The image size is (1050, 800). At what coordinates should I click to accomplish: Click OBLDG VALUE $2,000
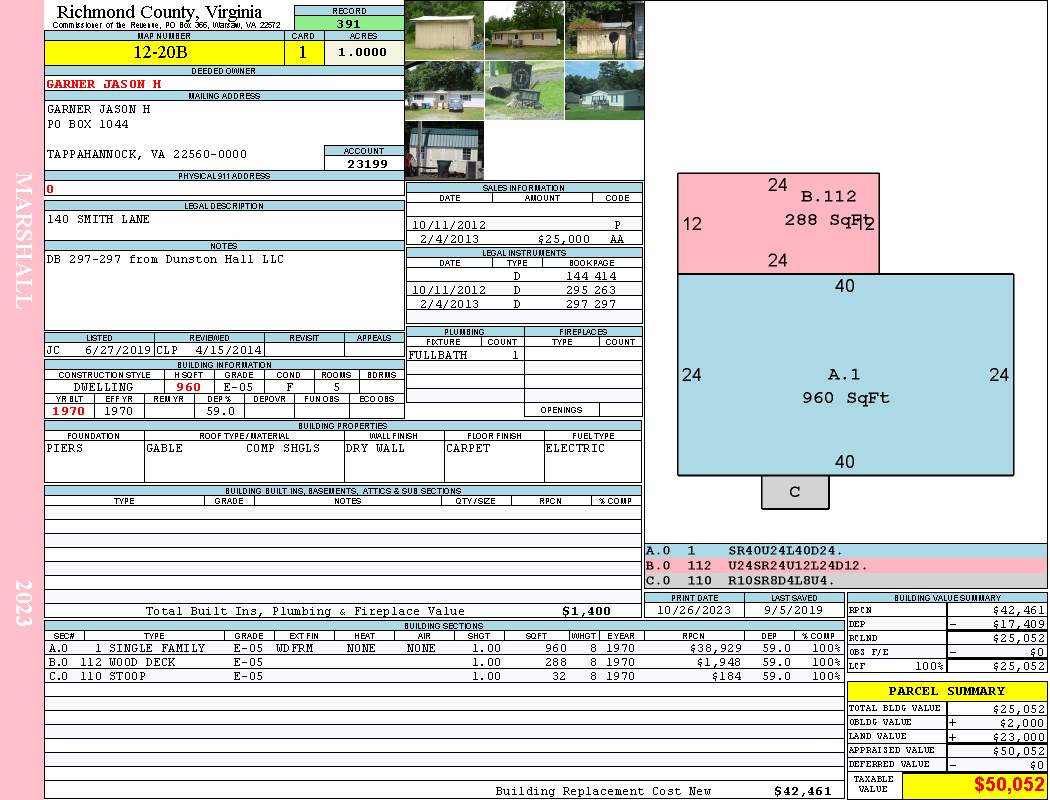pos(1021,722)
